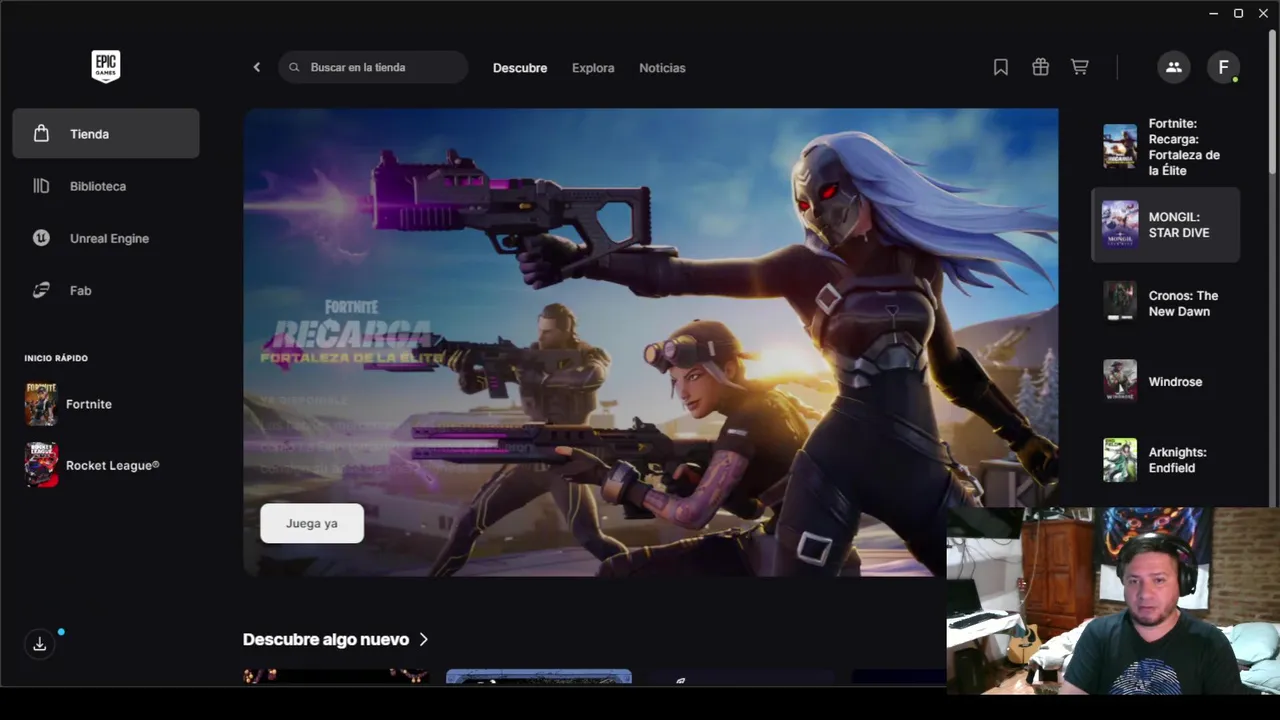Click Fortnite text in quick launch
This screenshot has width=1280, height=720.
(x=89, y=404)
